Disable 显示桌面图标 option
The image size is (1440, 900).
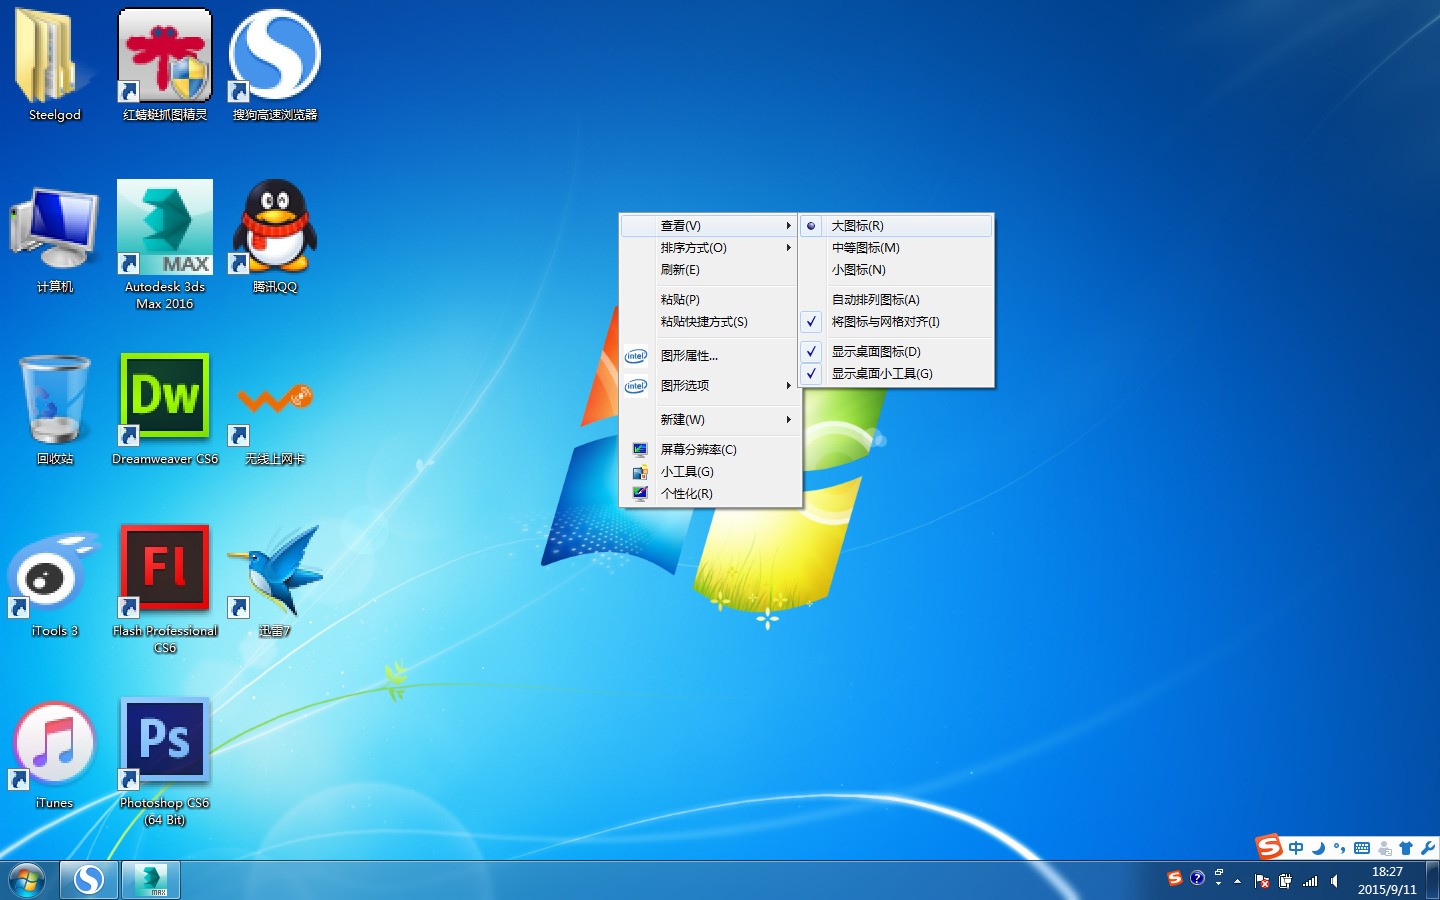pyautogui.click(x=879, y=351)
